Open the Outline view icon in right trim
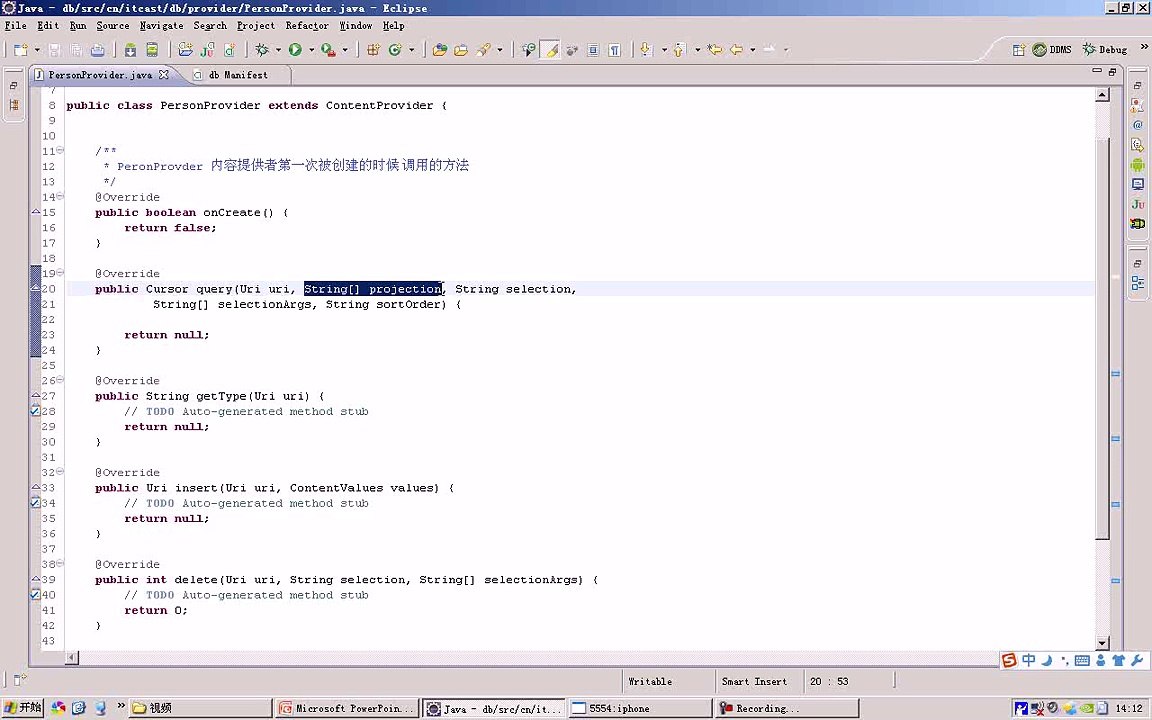1152x720 pixels. (x=1137, y=283)
